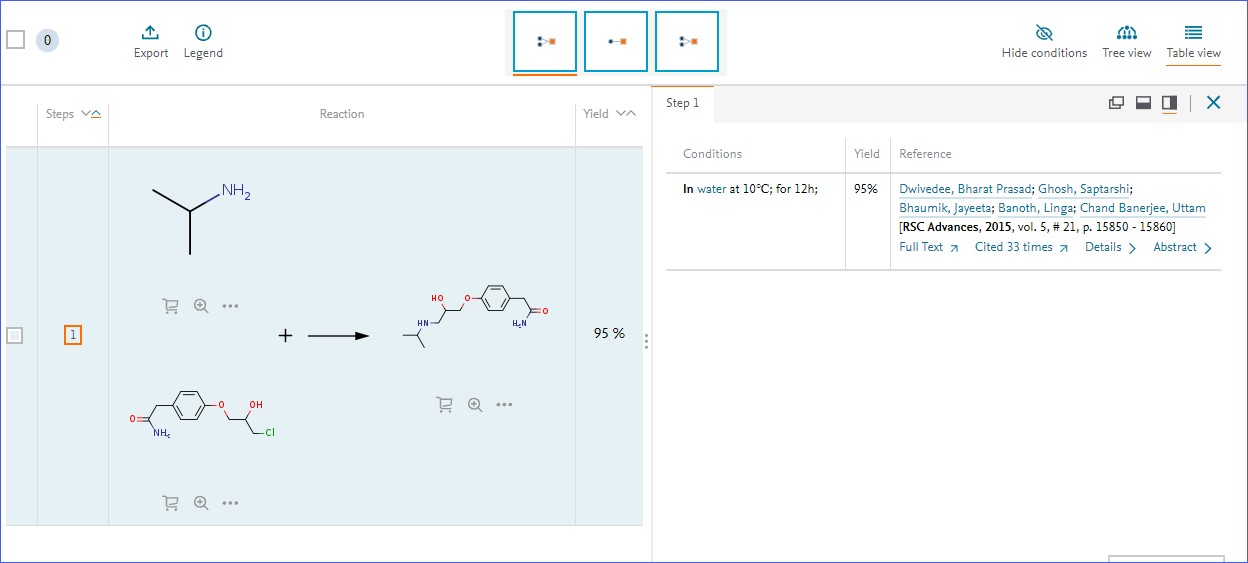
Task: Close the Step 1 details panel
Action: coord(1213,102)
